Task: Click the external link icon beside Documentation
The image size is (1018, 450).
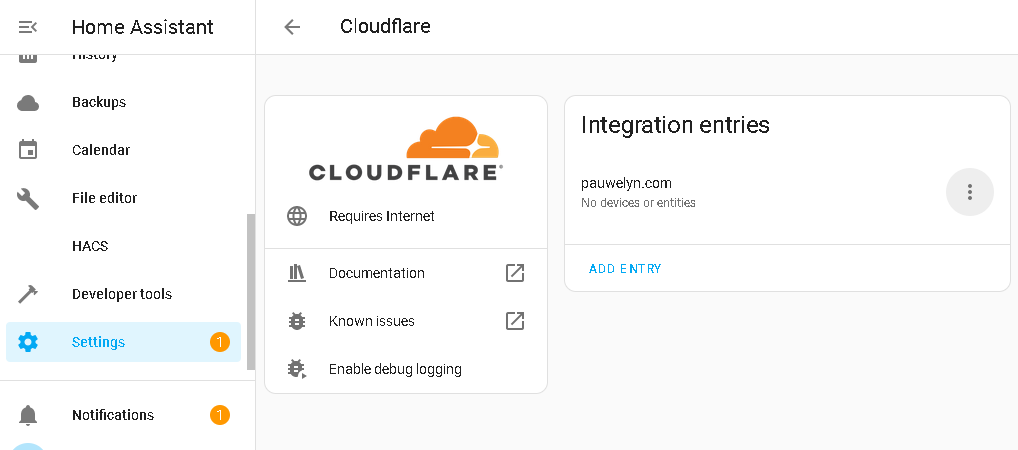Action: click(x=515, y=273)
